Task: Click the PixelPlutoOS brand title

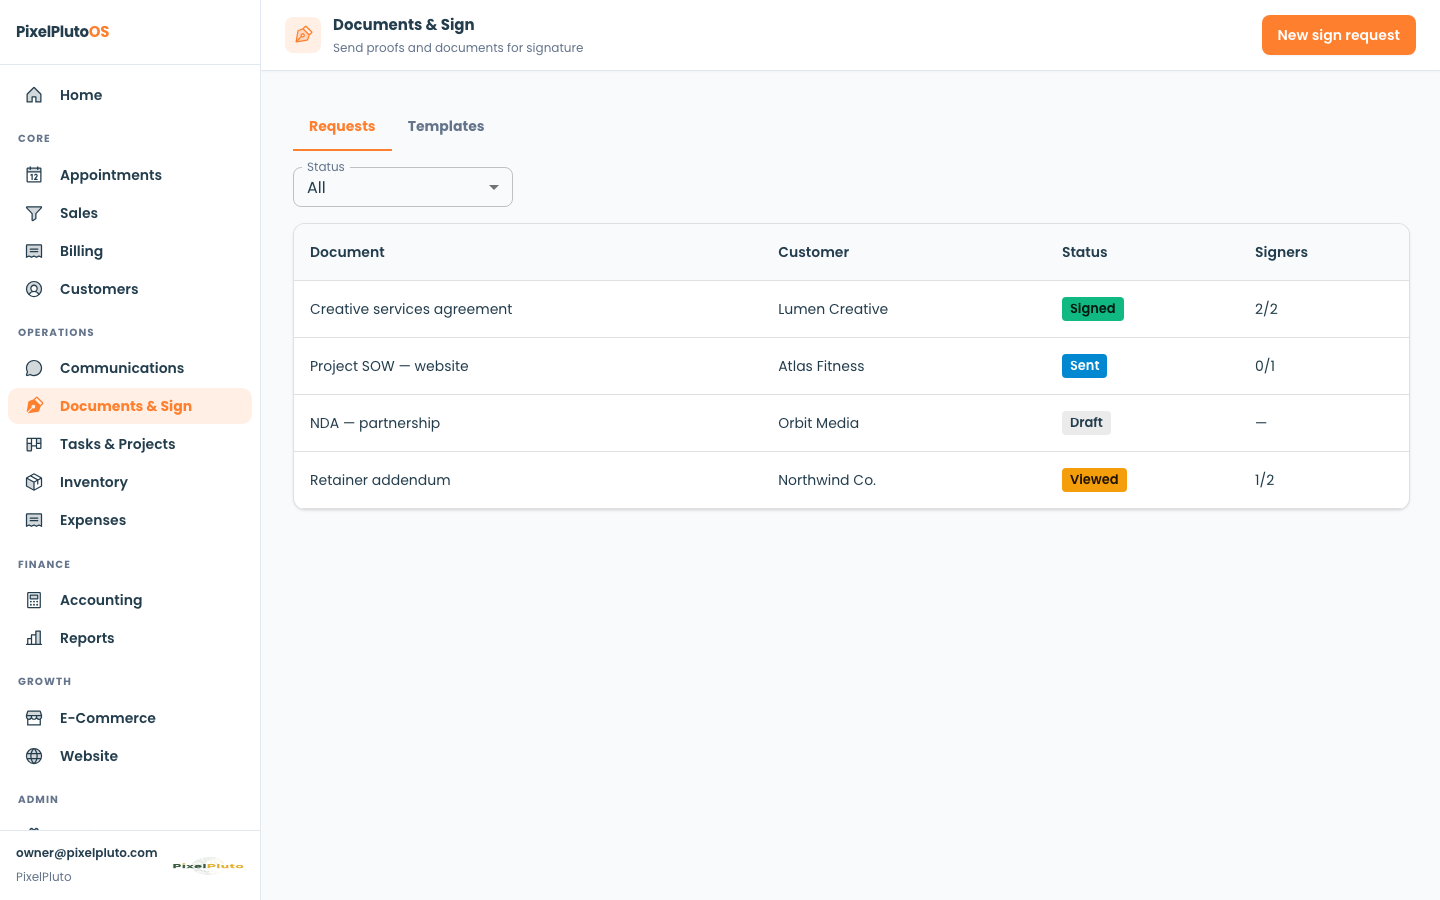Action: [x=63, y=31]
